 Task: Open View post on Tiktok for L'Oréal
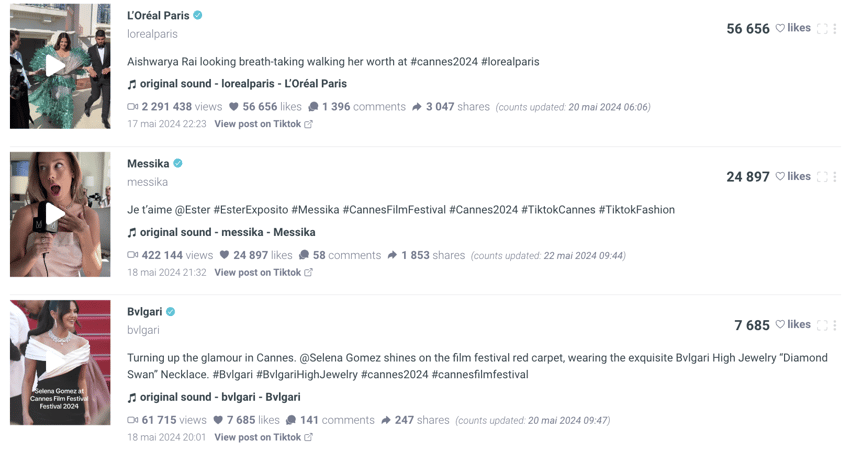(x=263, y=124)
